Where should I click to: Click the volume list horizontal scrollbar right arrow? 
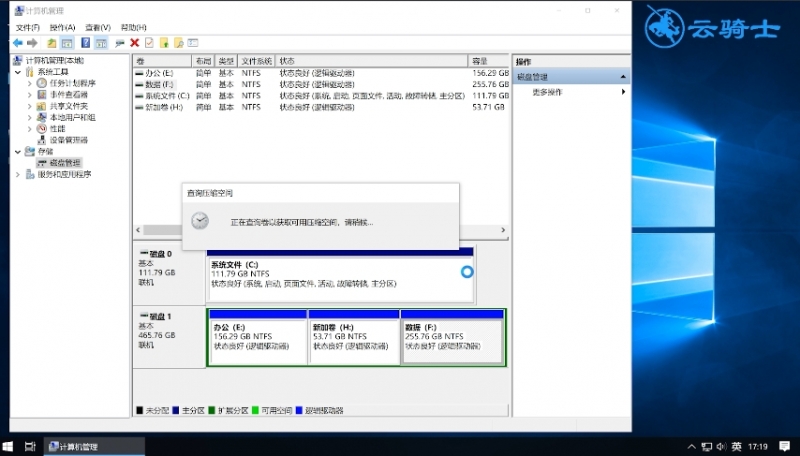pos(503,230)
